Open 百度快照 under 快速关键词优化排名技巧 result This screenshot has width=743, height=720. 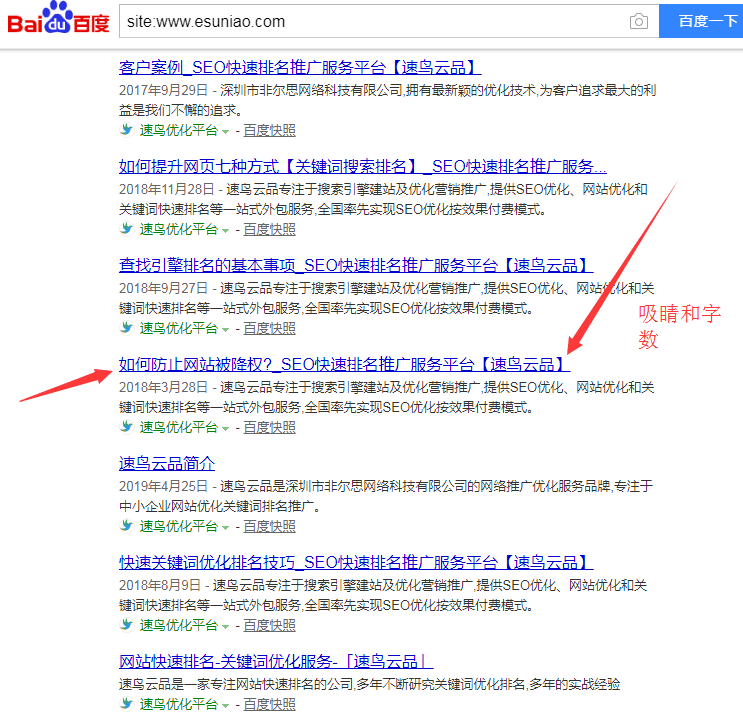pos(270,626)
